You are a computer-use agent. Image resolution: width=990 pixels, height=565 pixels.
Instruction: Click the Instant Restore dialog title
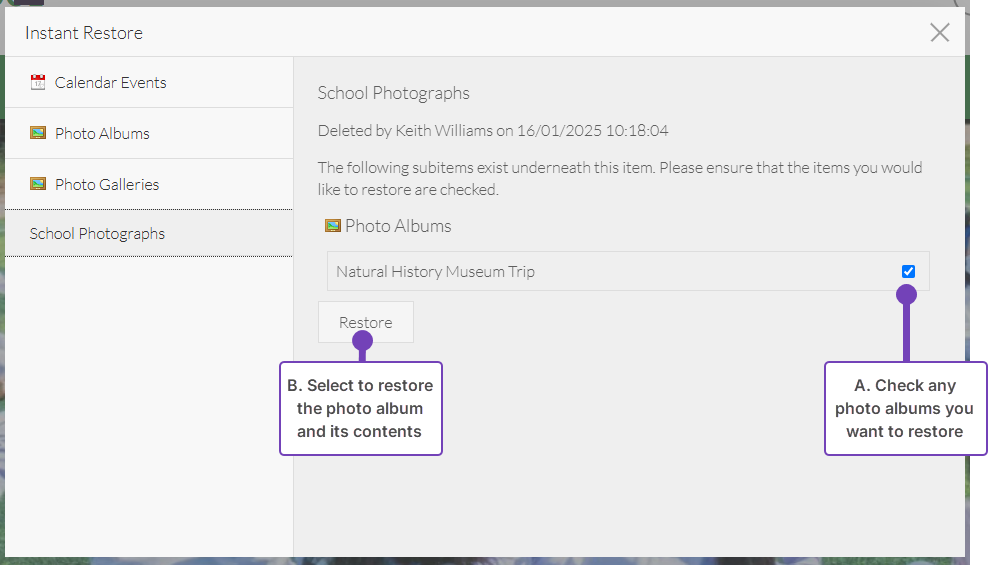pyautogui.click(x=84, y=33)
